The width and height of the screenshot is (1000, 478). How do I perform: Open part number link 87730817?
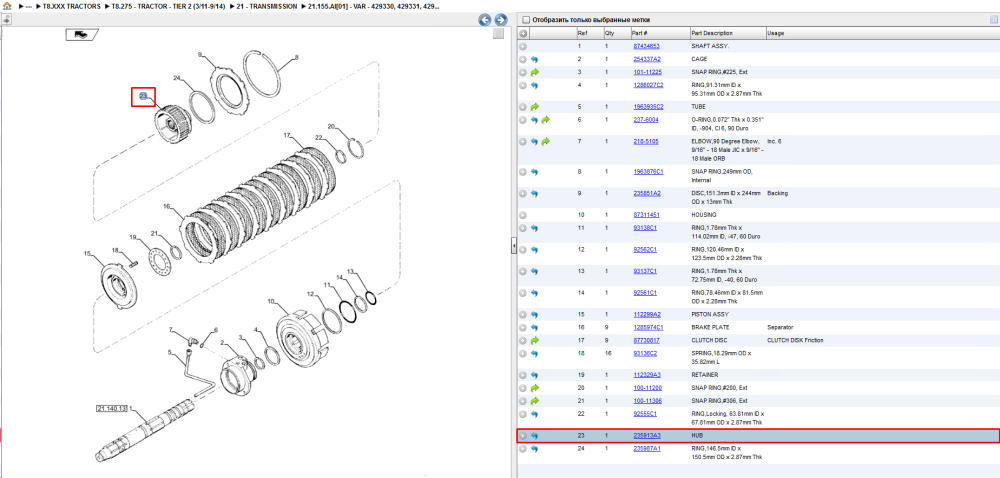click(646, 340)
